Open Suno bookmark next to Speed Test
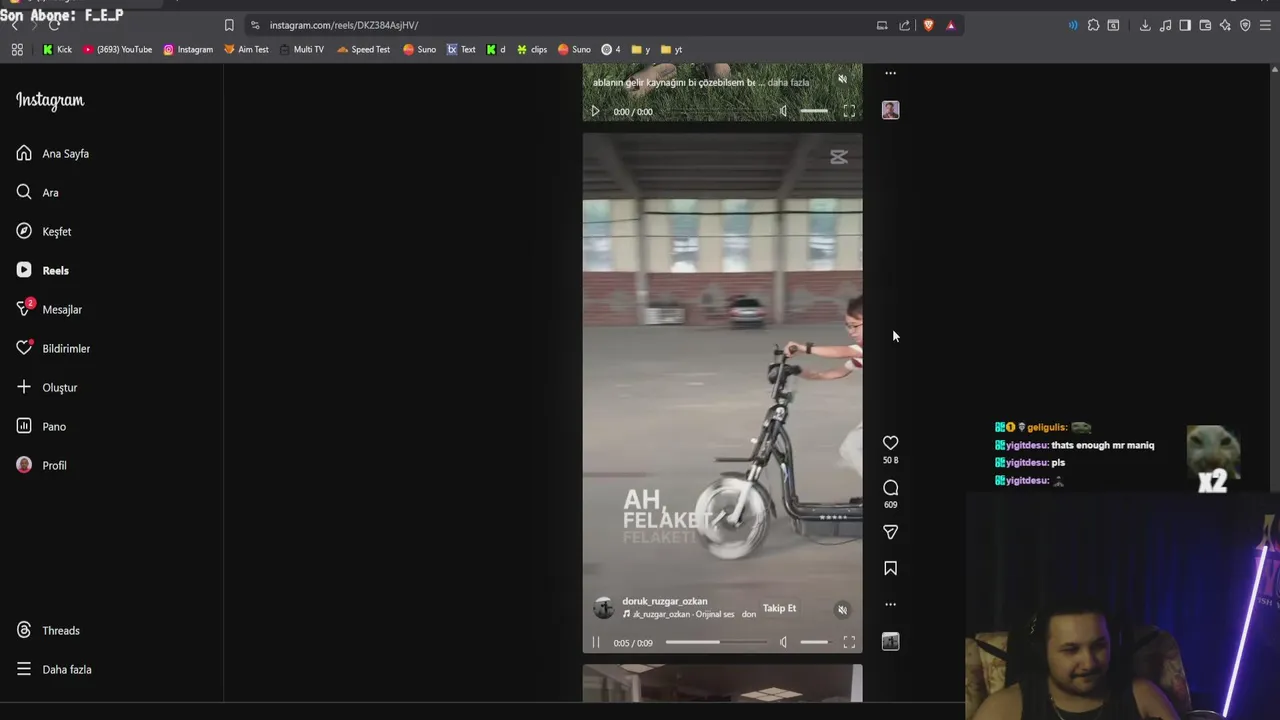Screen dimensions: 1280x720 point(420,49)
